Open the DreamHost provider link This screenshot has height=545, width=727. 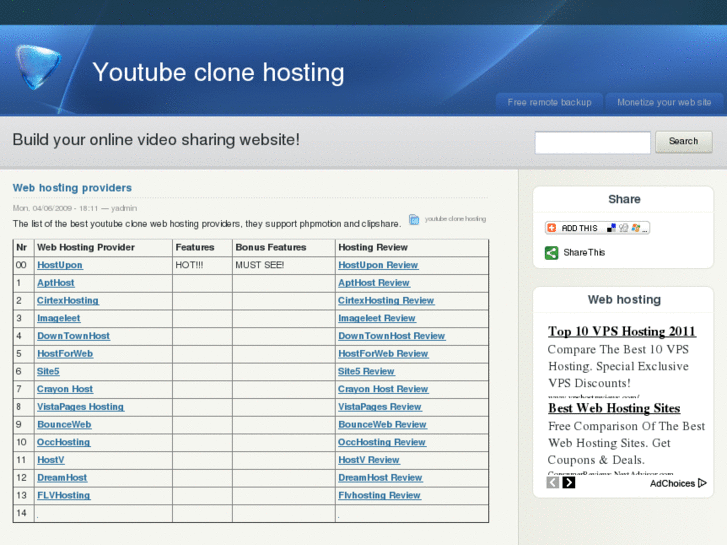pyautogui.click(x=62, y=477)
